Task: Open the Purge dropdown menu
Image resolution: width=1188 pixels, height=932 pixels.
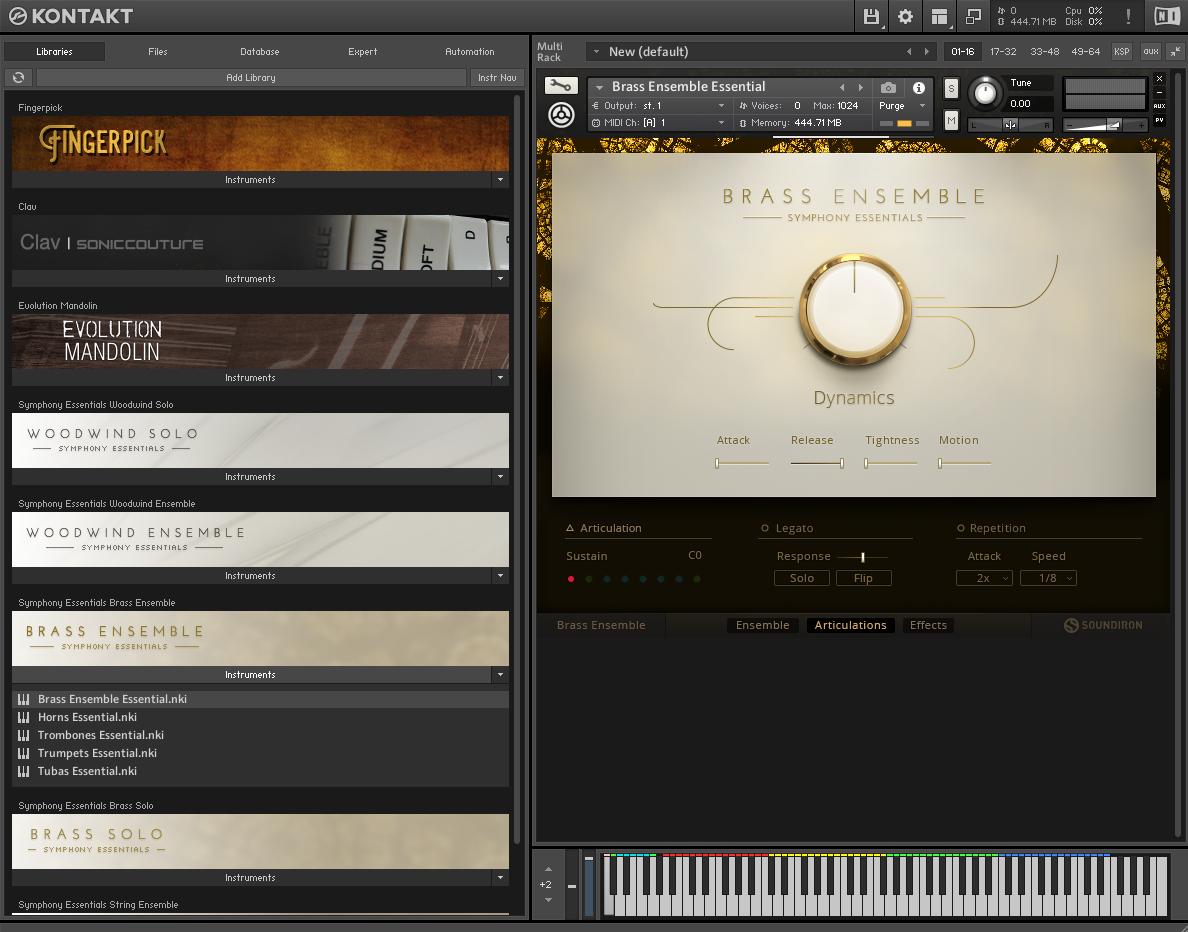Action: [902, 106]
